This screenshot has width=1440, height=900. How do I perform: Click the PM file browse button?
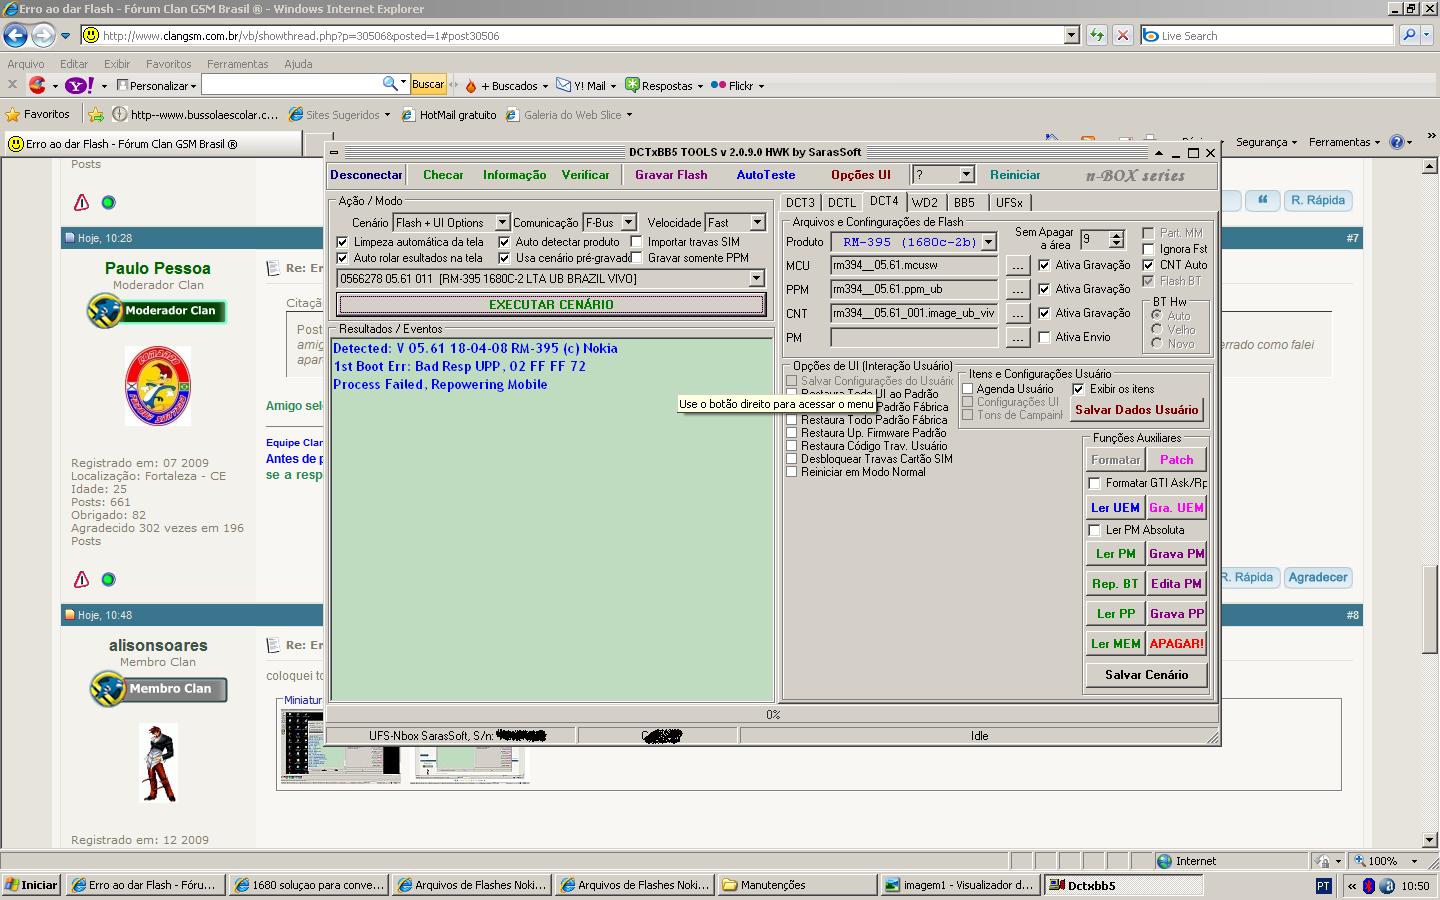pyautogui.click(x=1017, y=337)
